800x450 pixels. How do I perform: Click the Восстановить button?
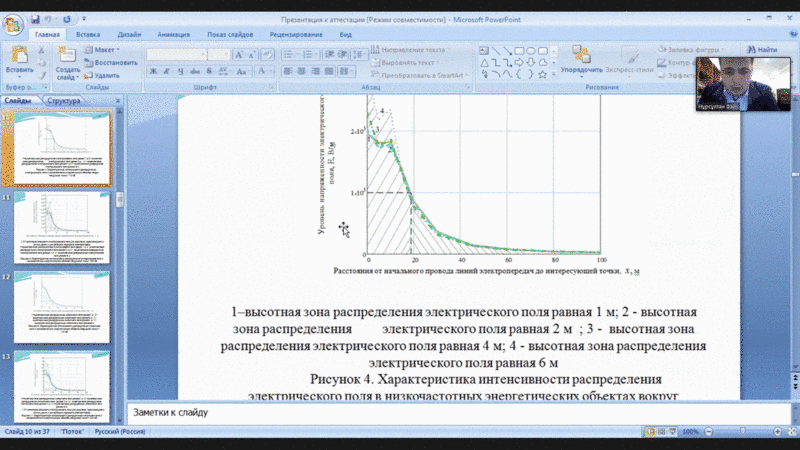[x=108, y=62]
